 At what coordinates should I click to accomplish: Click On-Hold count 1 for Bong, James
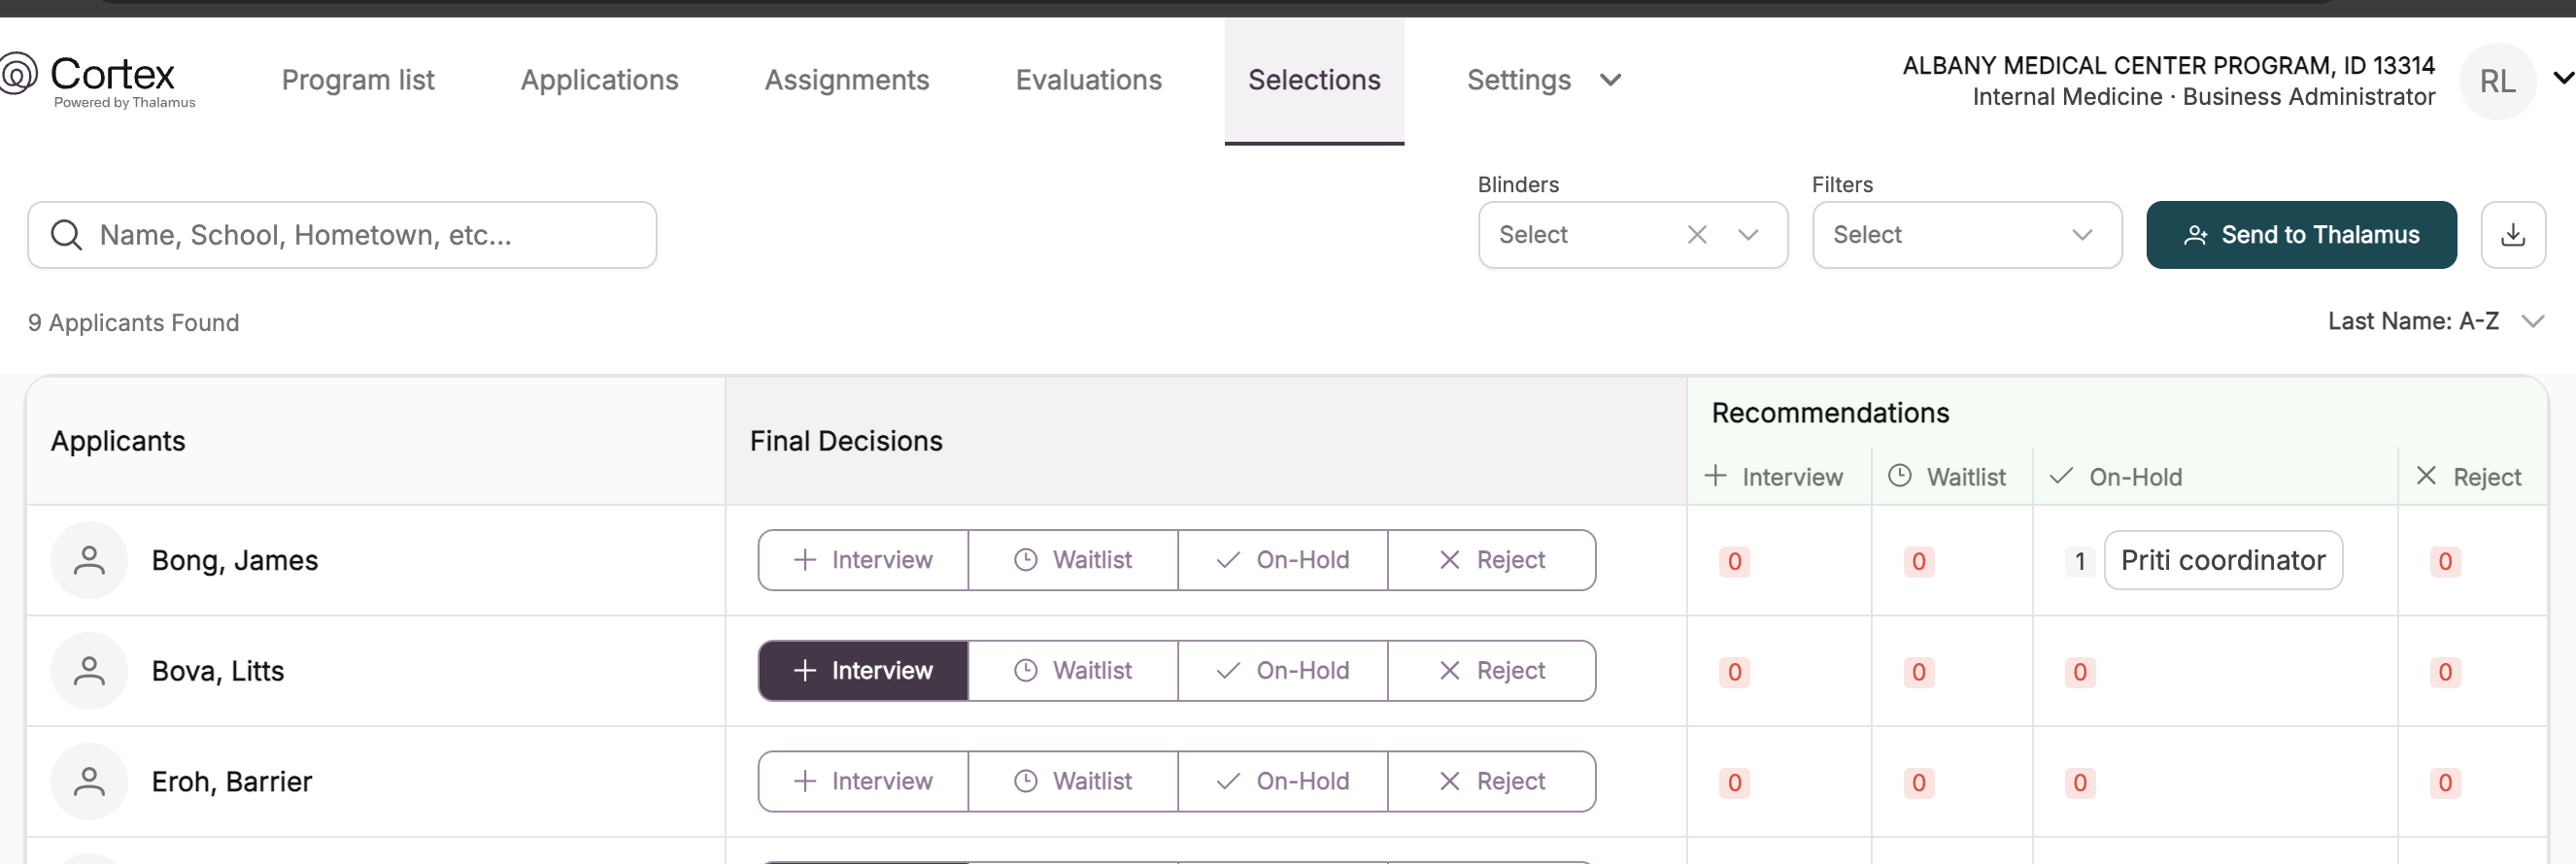[x=2080, y=561]
